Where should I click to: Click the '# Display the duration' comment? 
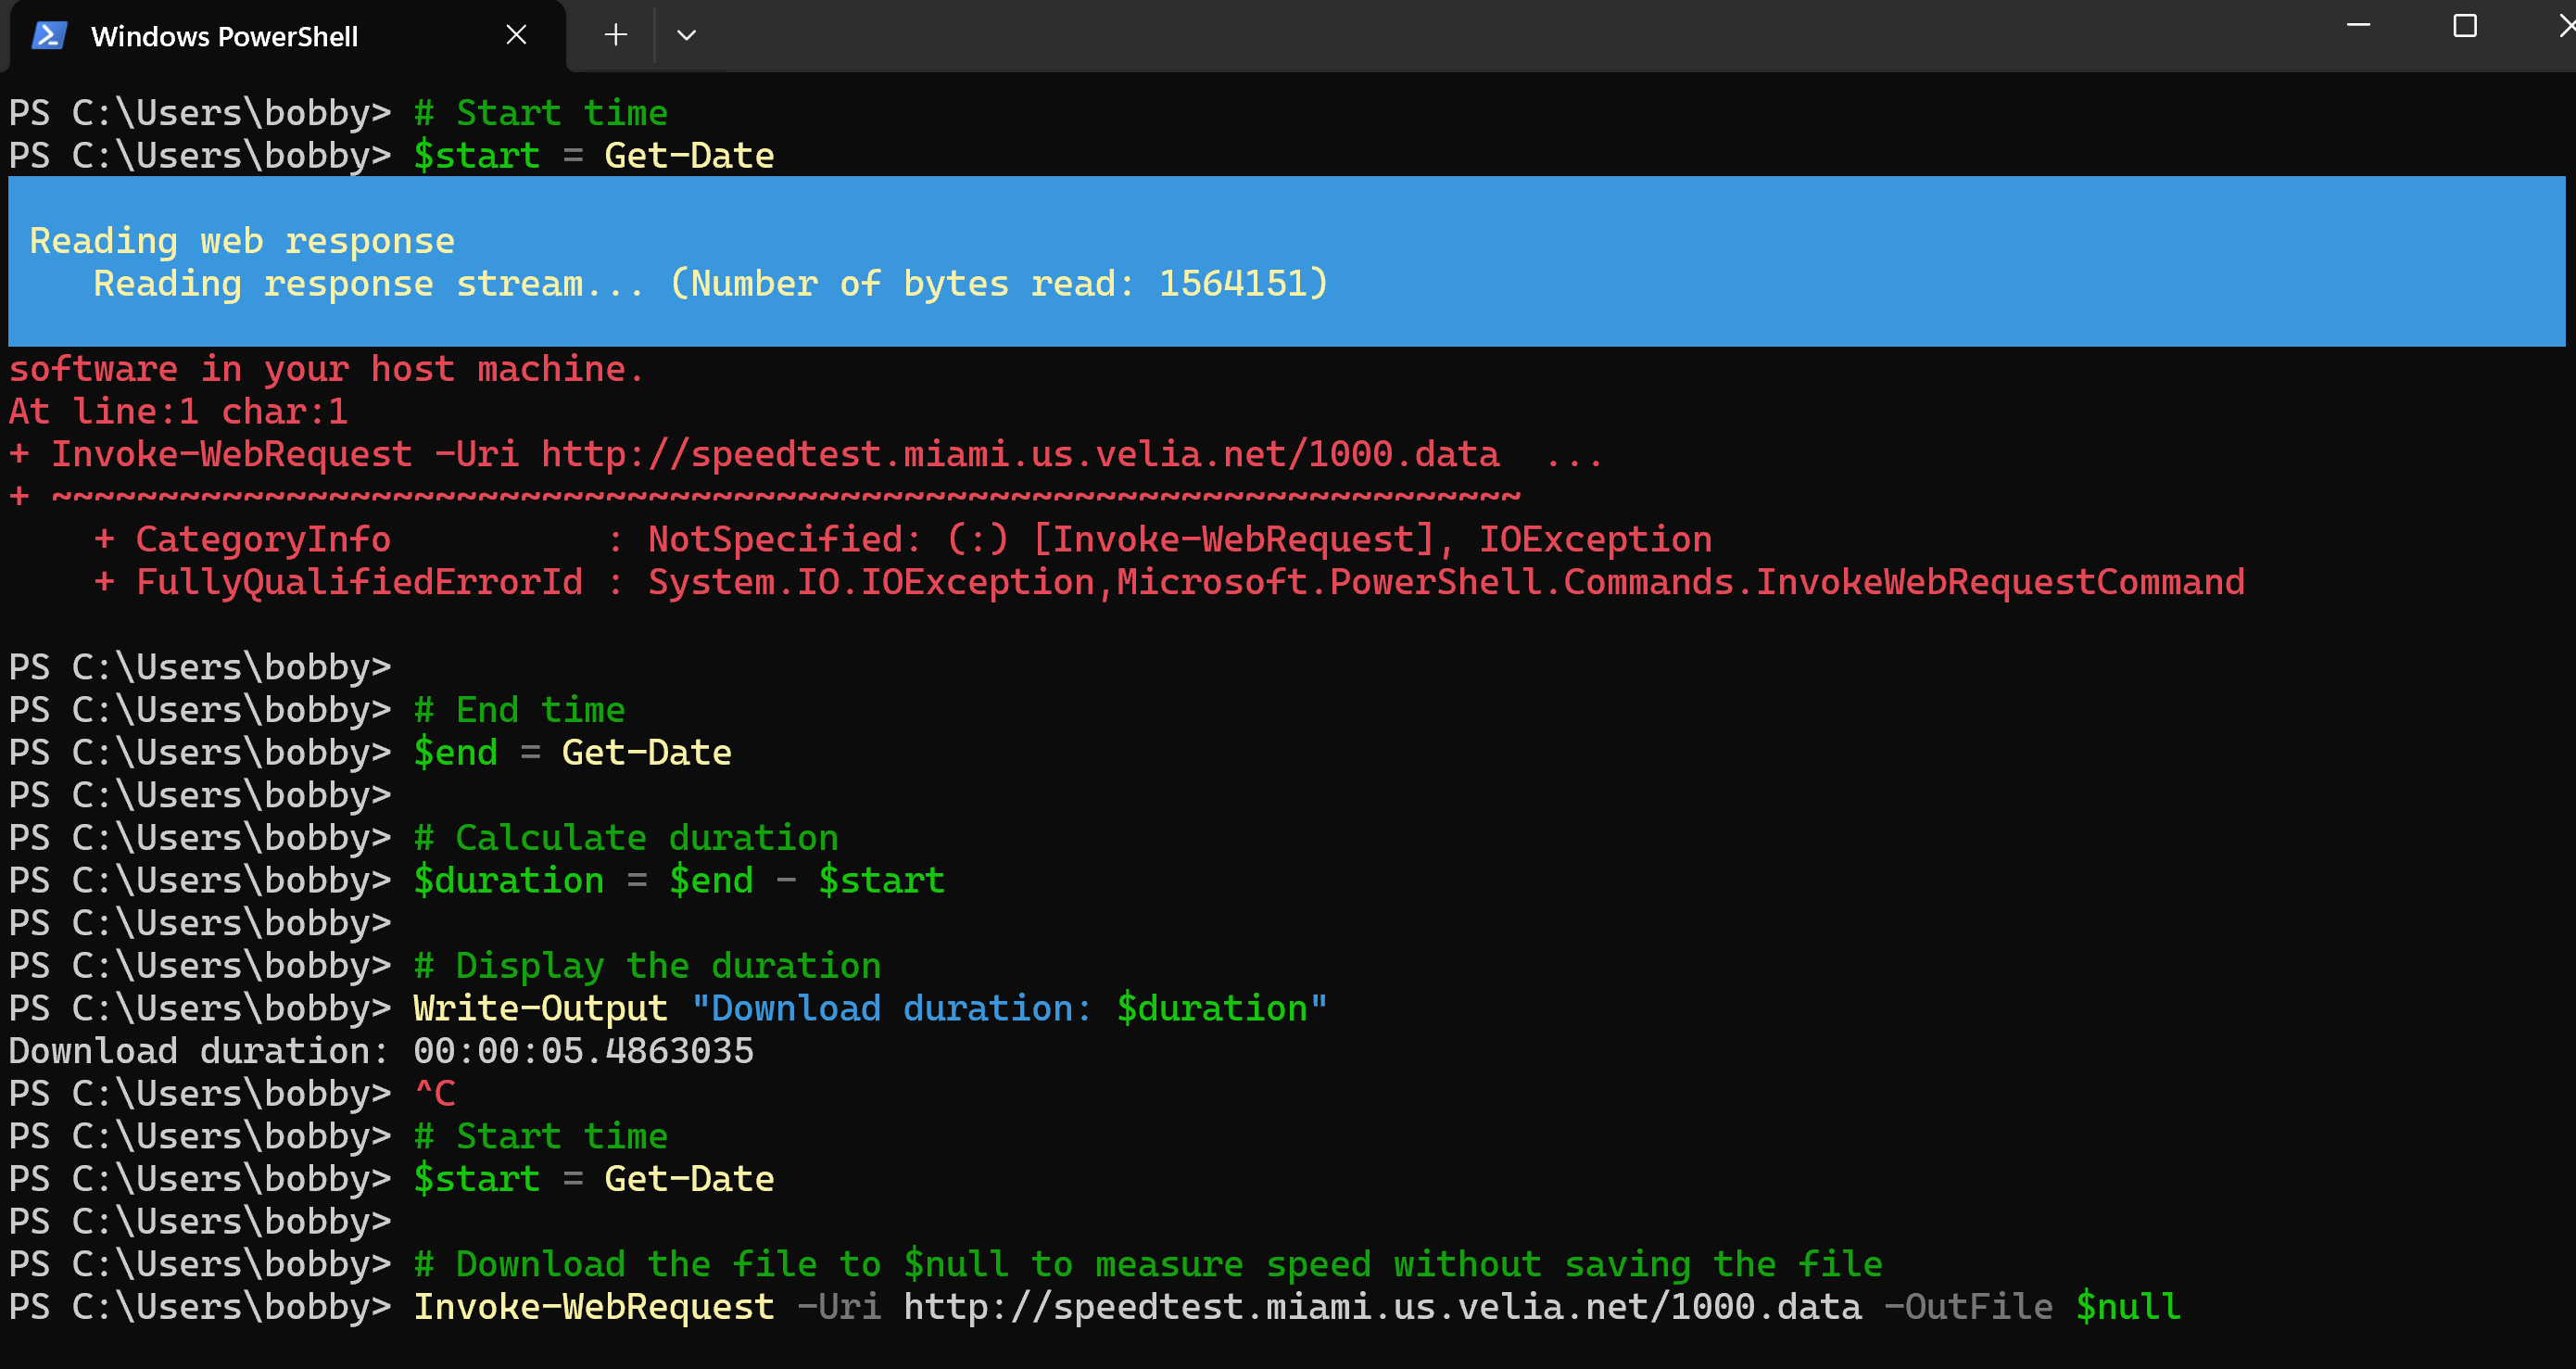[x=647, y=966]
